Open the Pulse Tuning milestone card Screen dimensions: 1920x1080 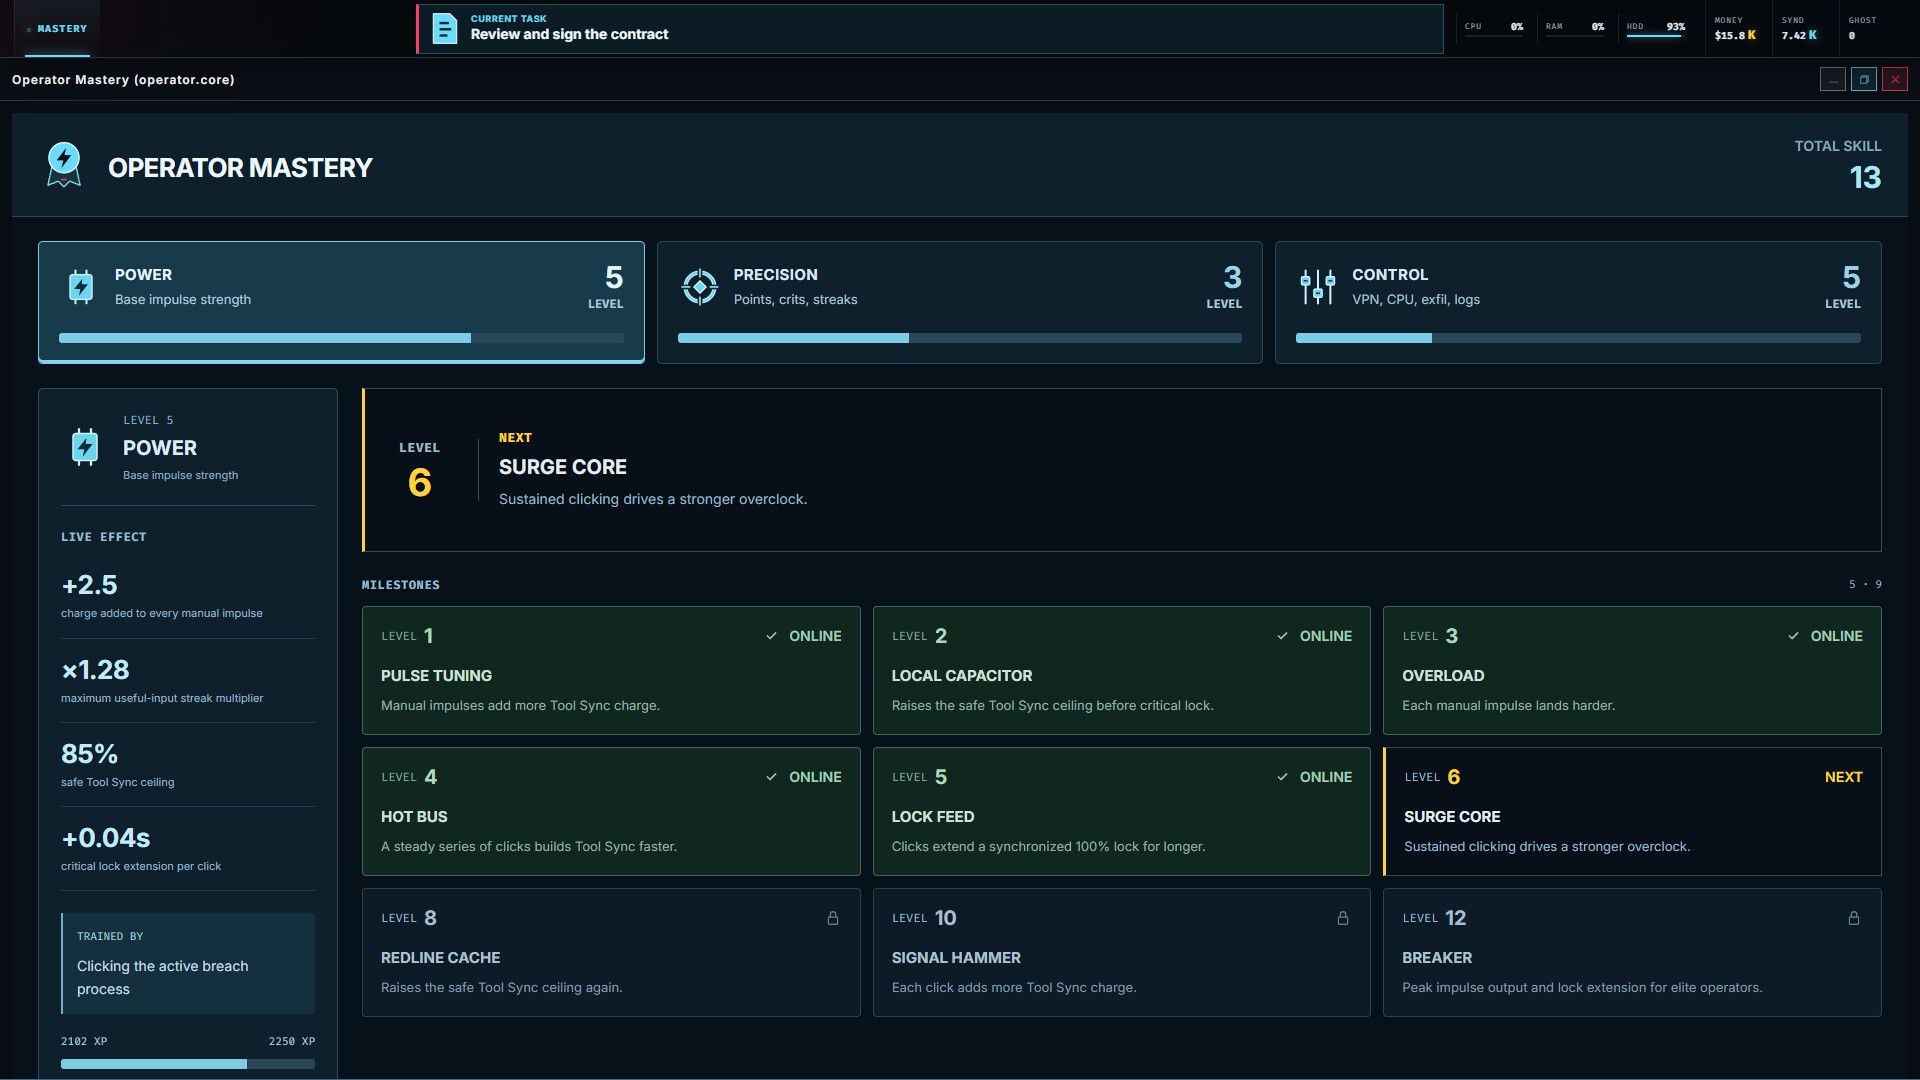pos(611,670)
